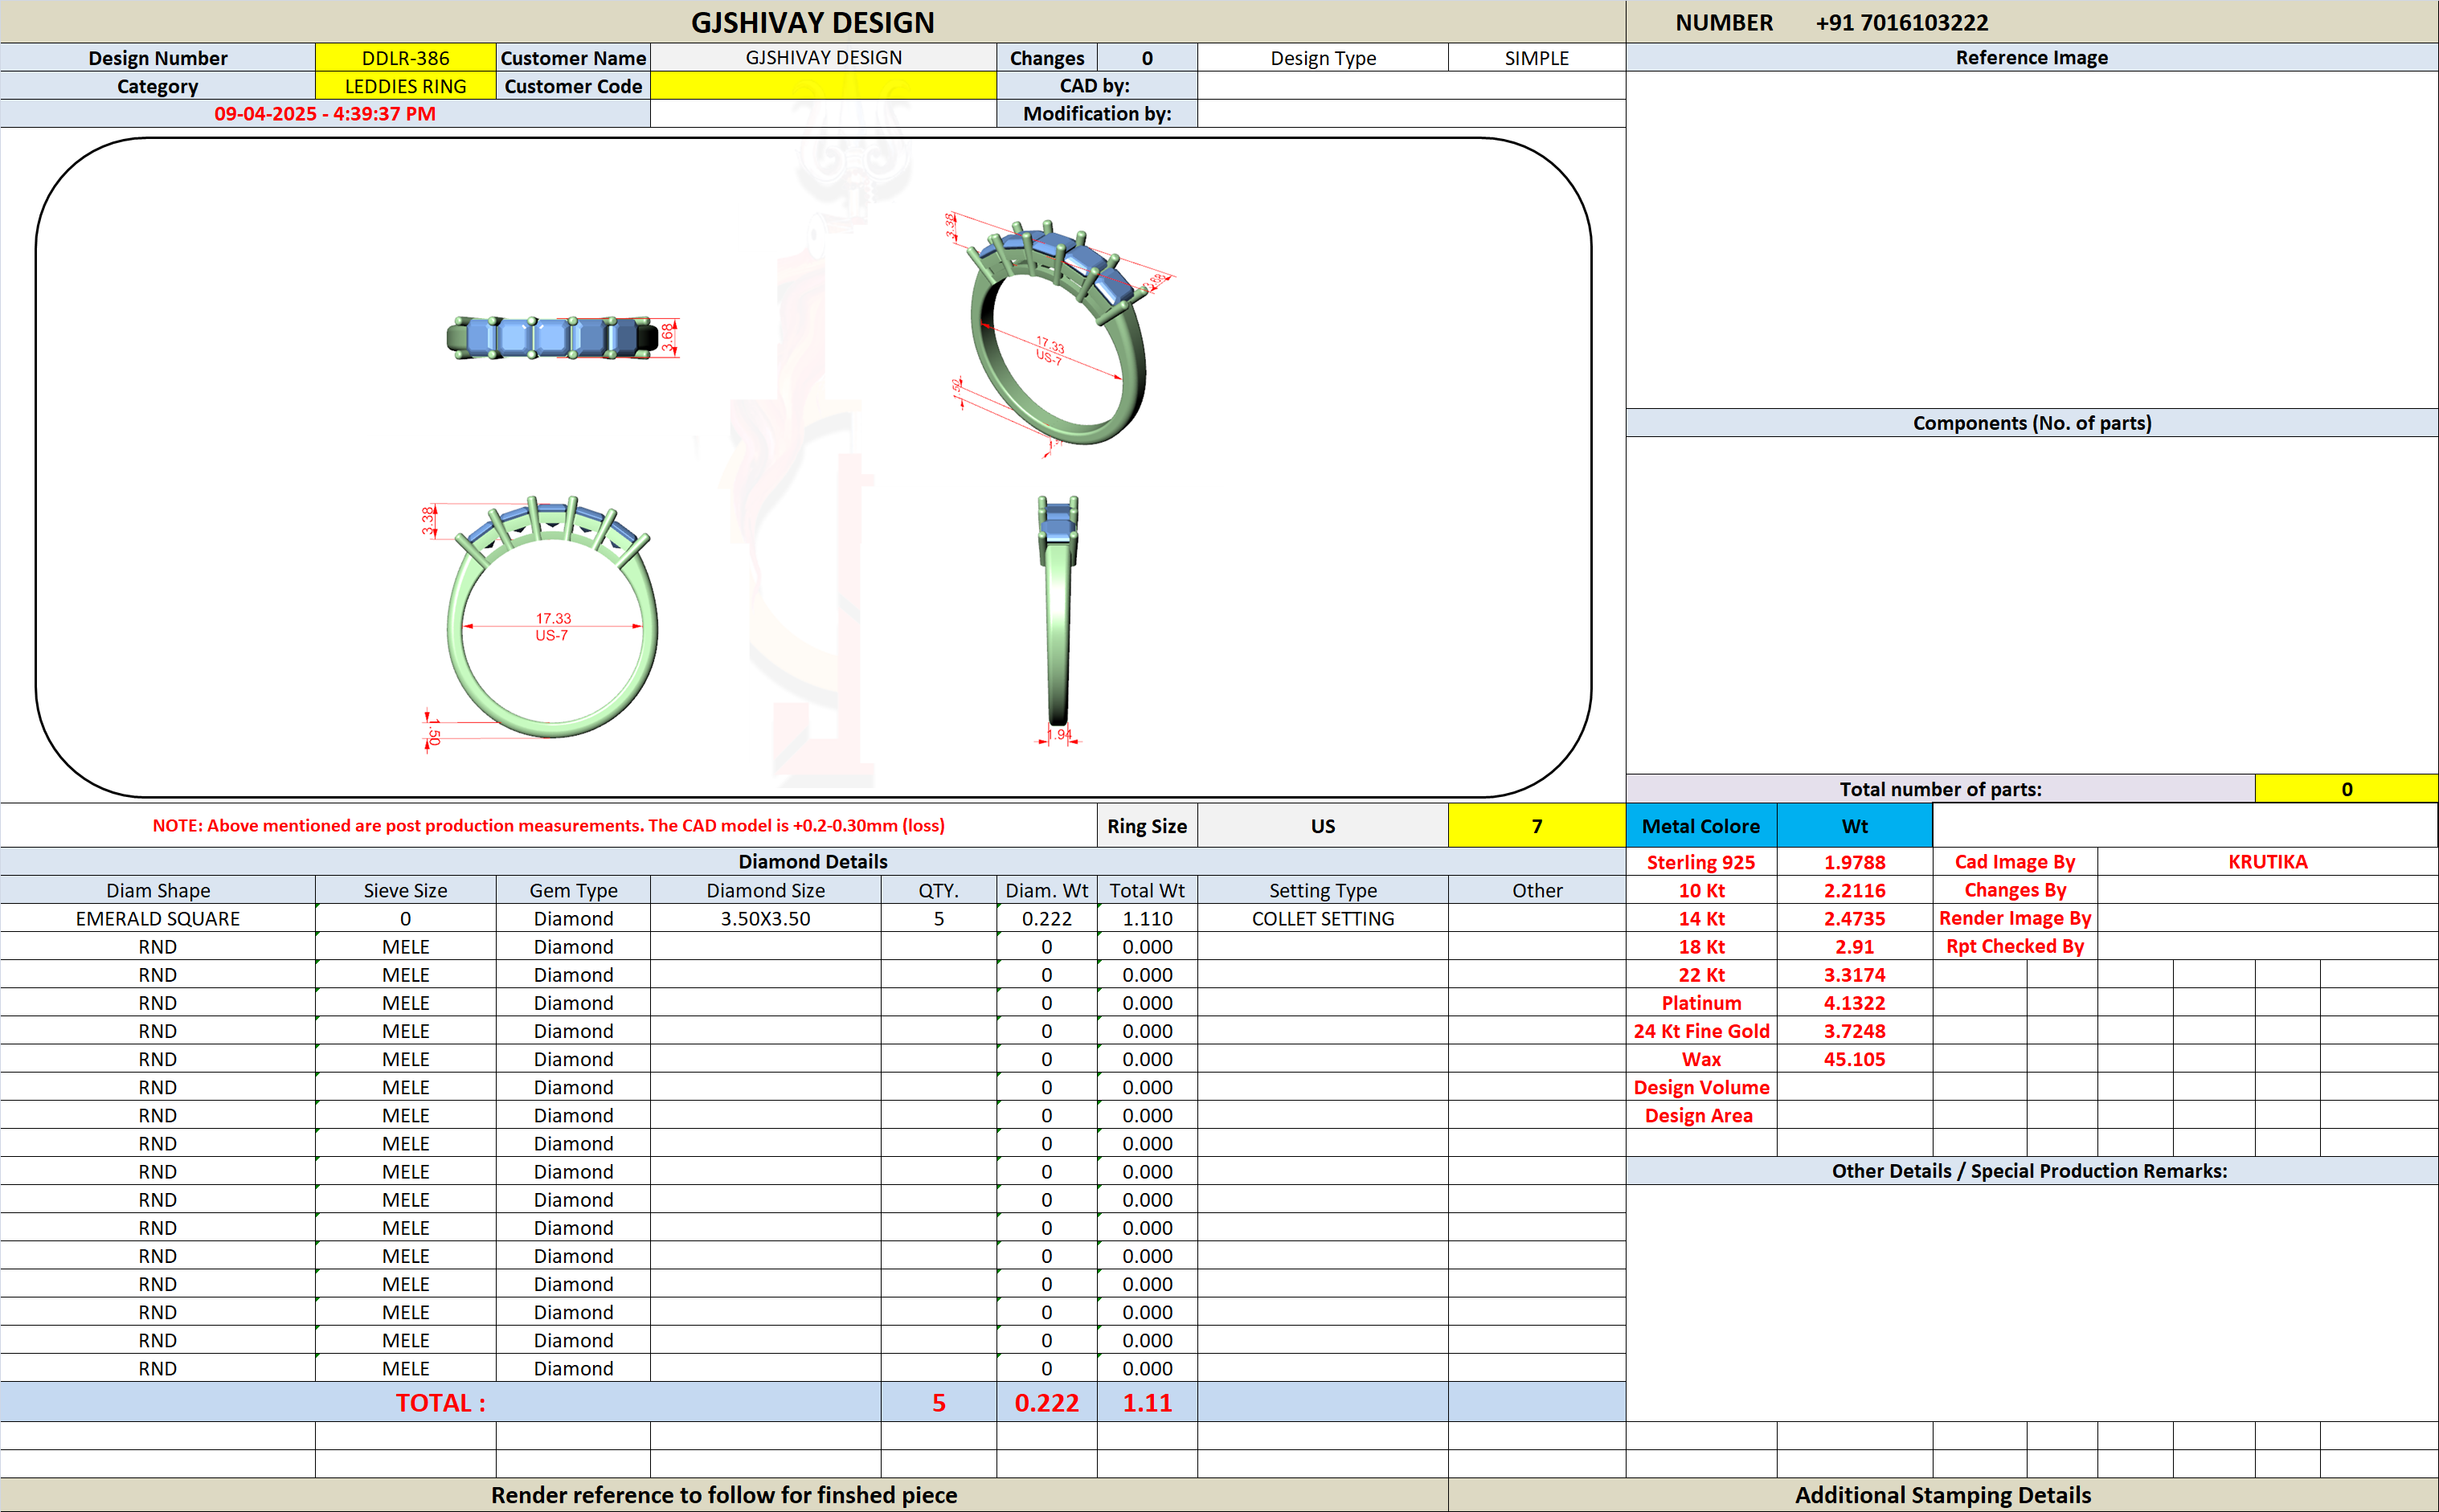
Task: Select the EMERALD SQUARE diam shape cell
Action: (x=158, y=918)
